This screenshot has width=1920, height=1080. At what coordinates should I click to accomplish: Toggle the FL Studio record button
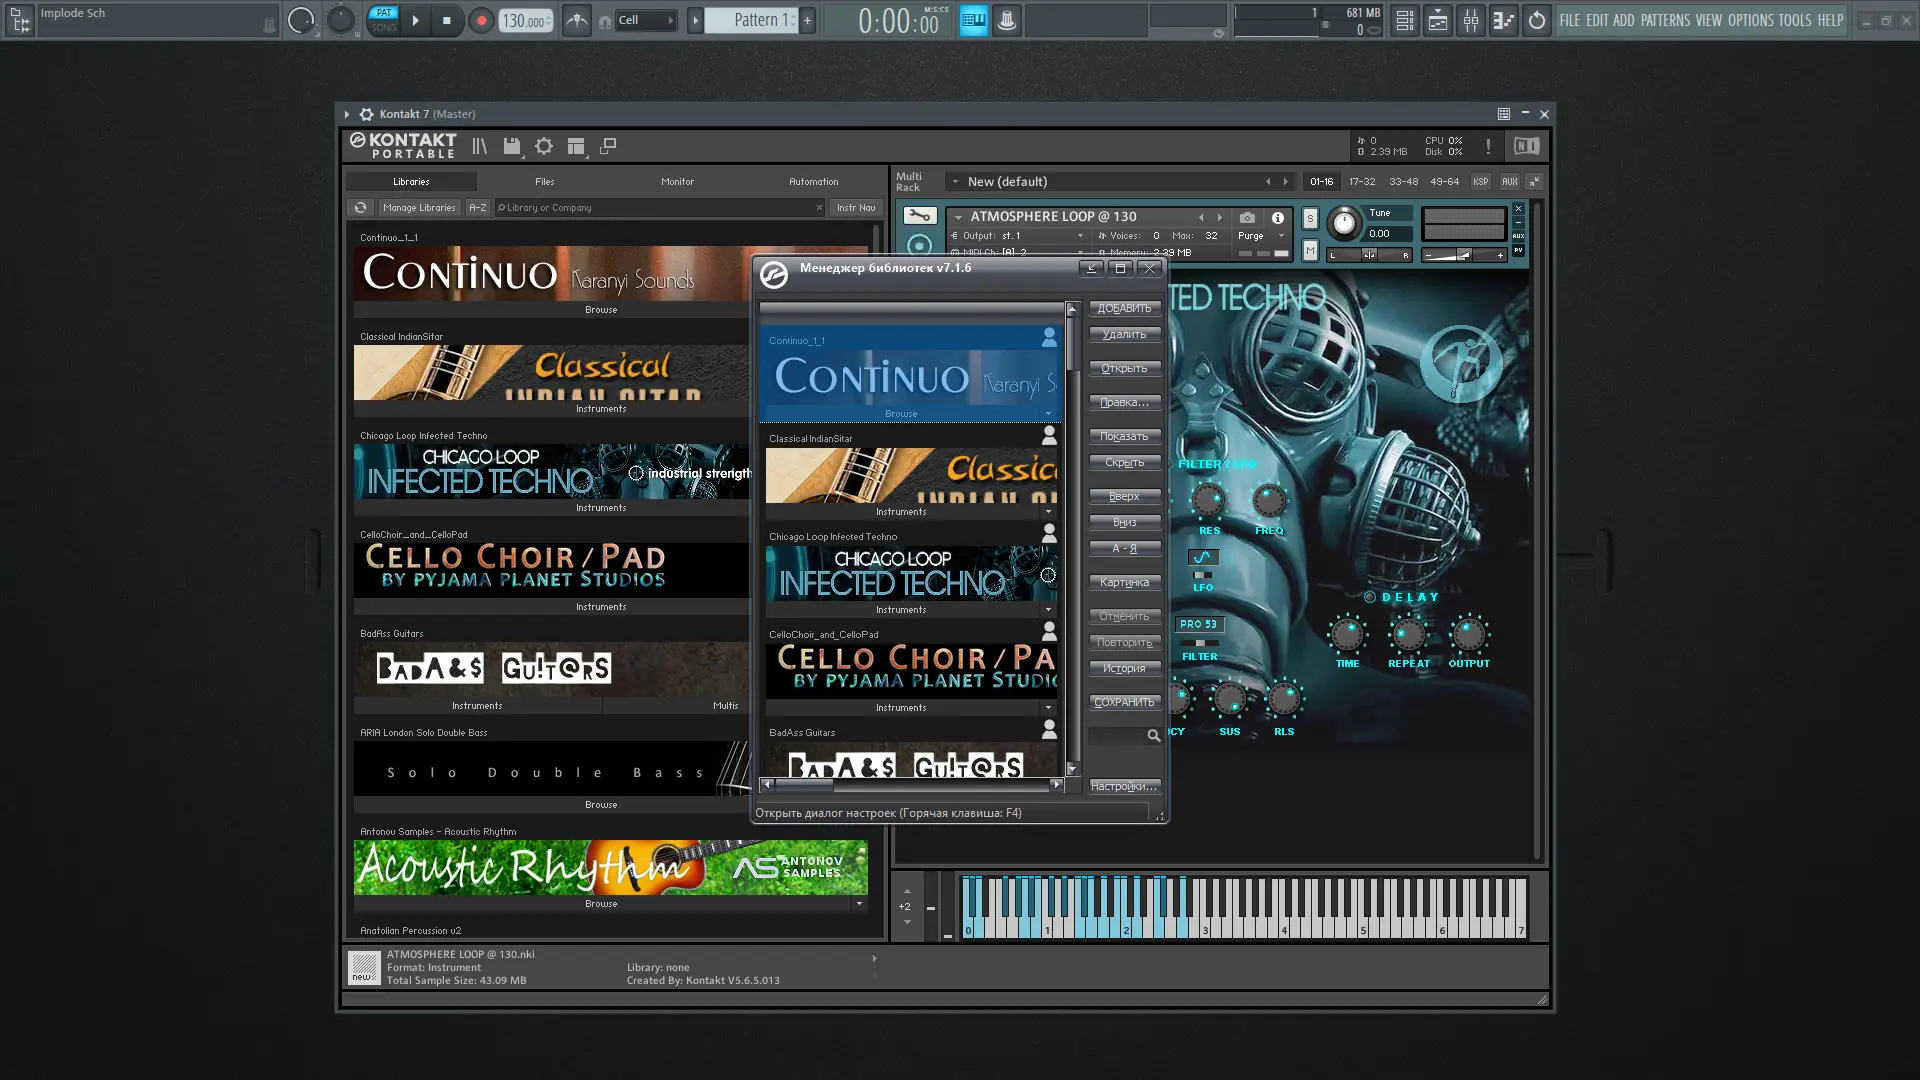click(x=481, y=20)
